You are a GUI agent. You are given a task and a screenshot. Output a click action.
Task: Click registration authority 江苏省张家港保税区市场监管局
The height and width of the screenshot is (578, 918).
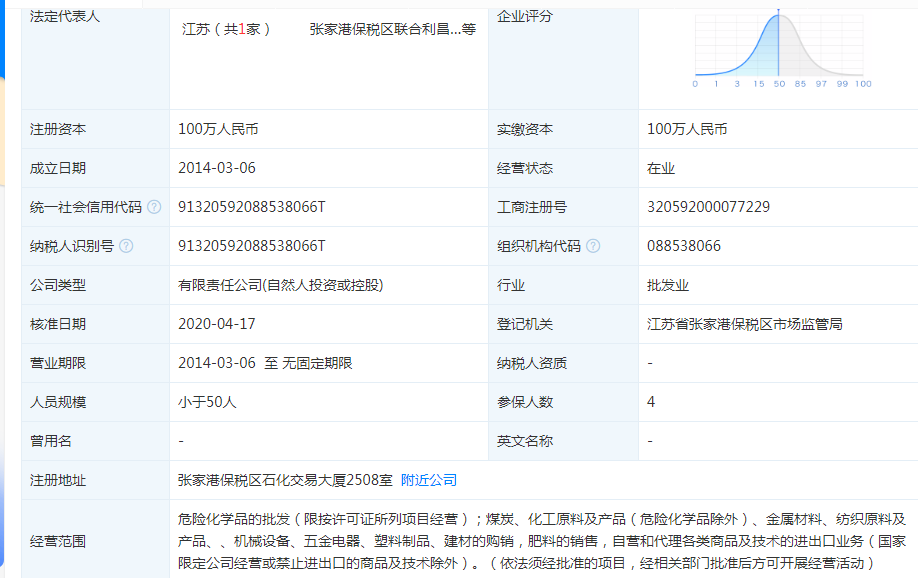tap(745, 324)
